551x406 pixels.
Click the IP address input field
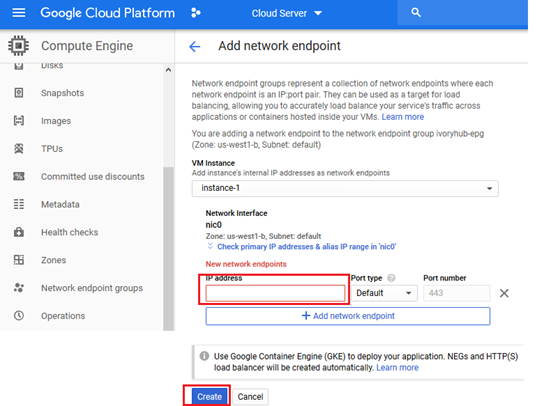pyautogui.click(x=275, y=293)
